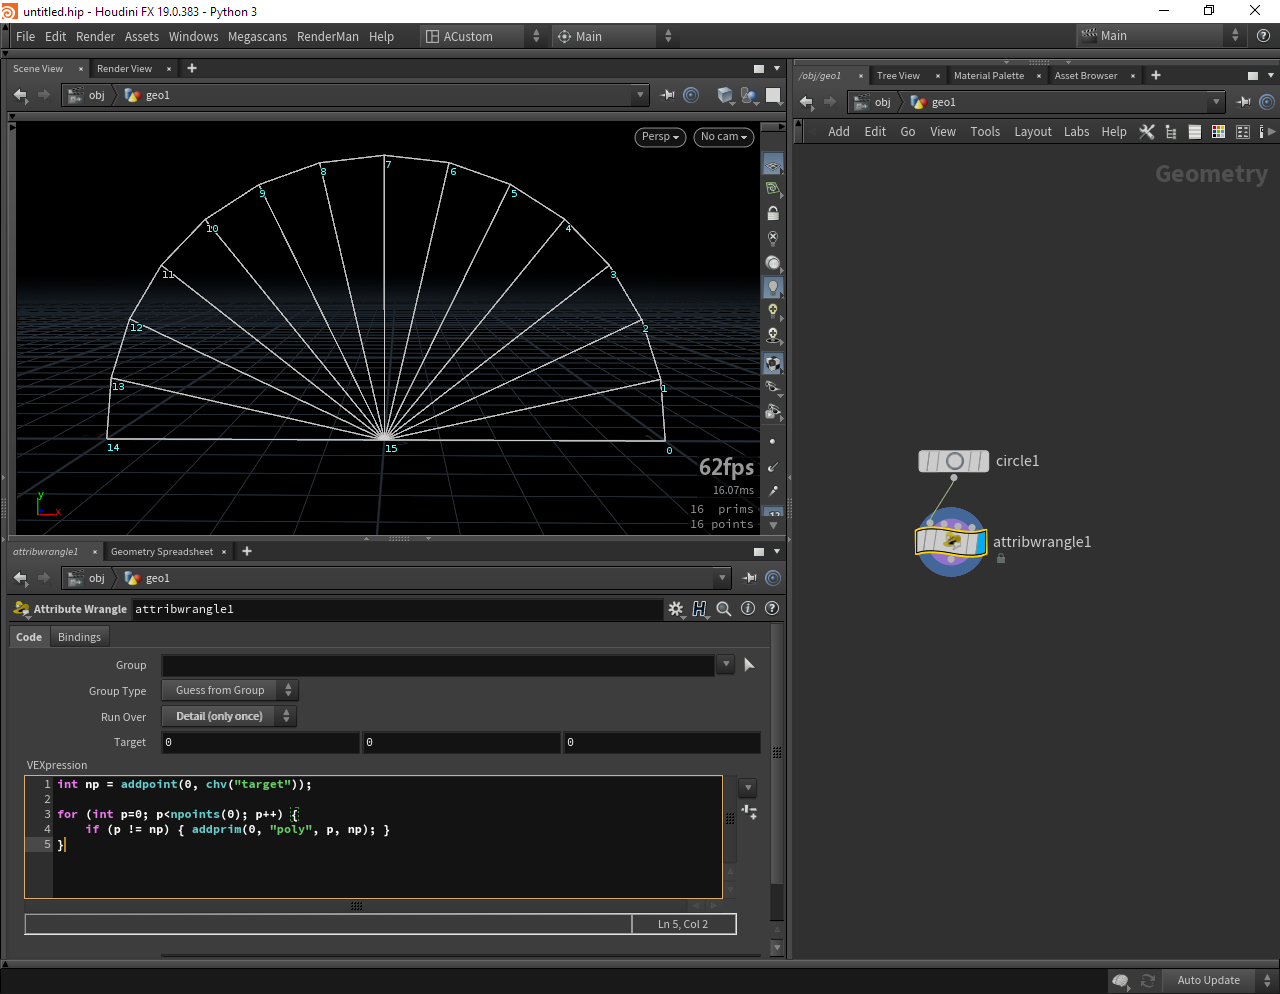Click the wrench tools icon in network editor
Image resolution: width=1280 pixels, height=994 pixels.
coord(1147,132)
